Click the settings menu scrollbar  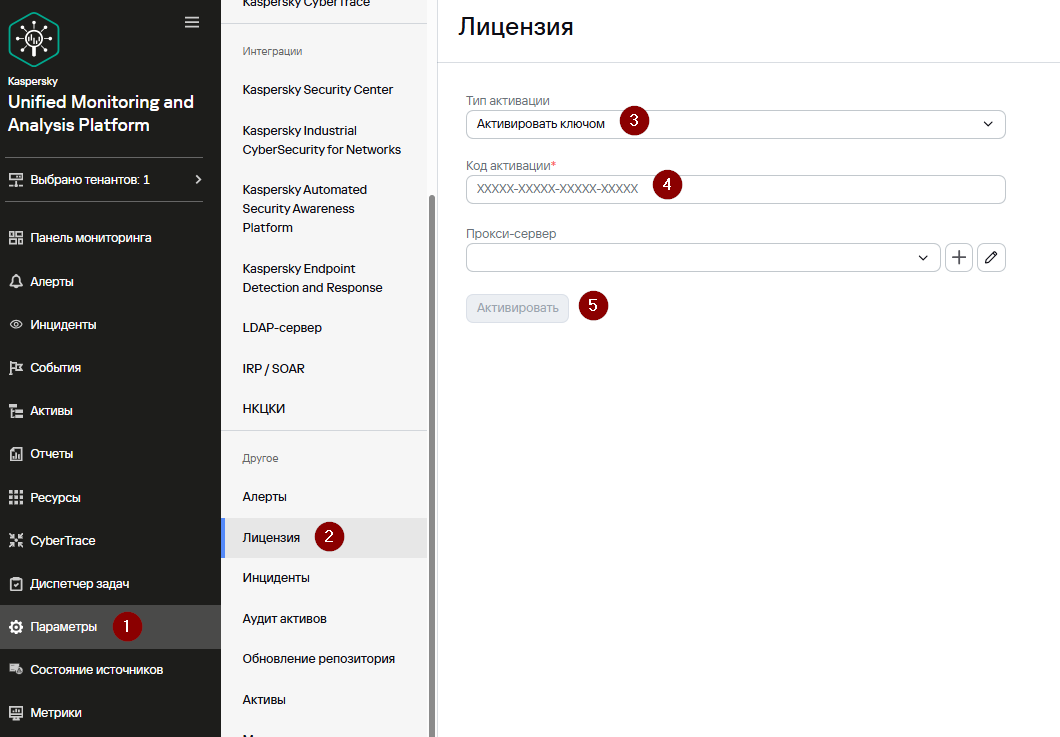coord(432,466)
